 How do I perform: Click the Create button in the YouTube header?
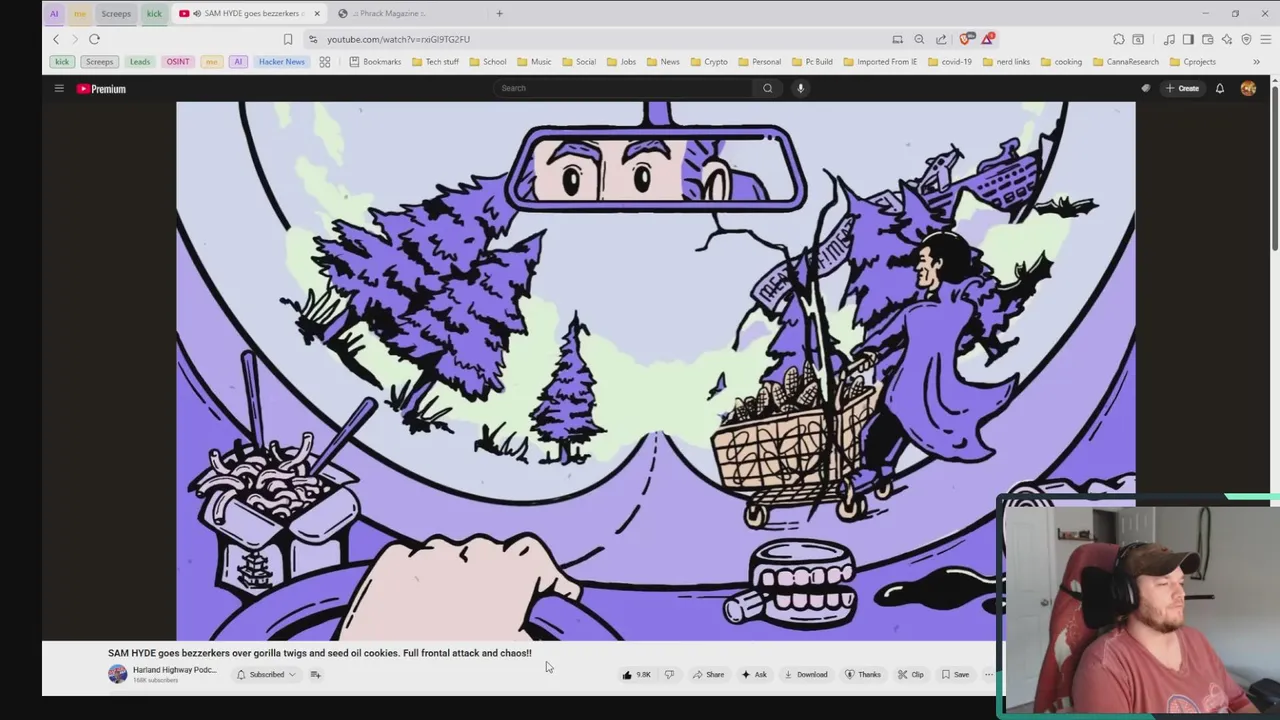[1182, 89]
